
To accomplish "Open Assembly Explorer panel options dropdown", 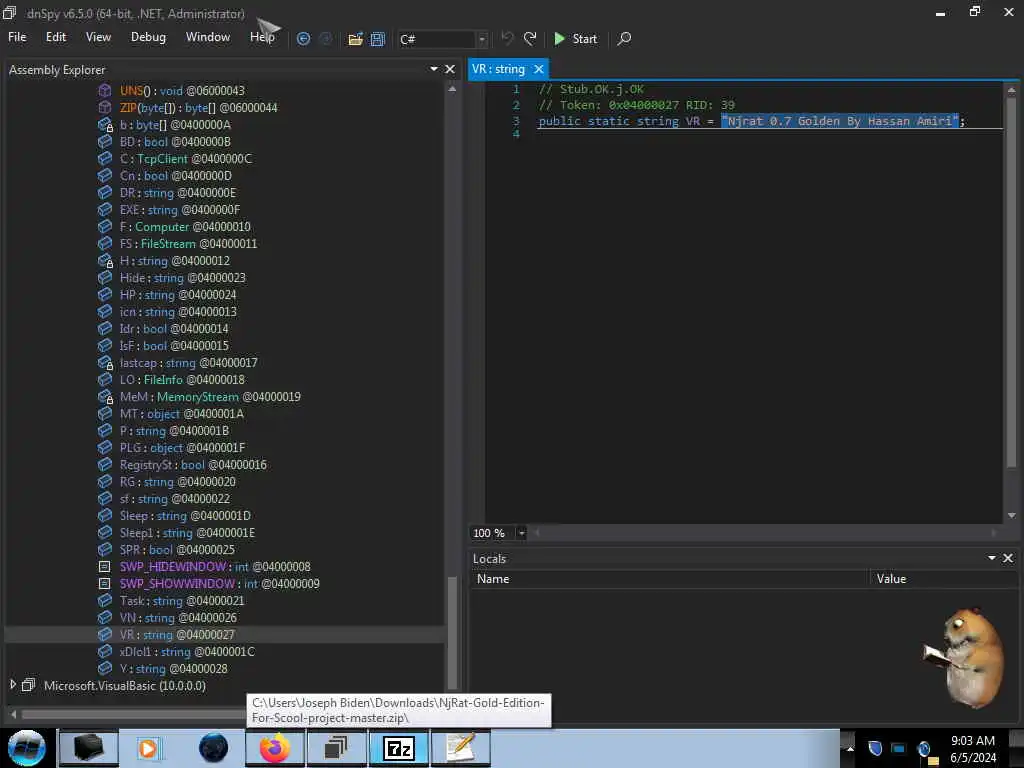I will [434, 69].
